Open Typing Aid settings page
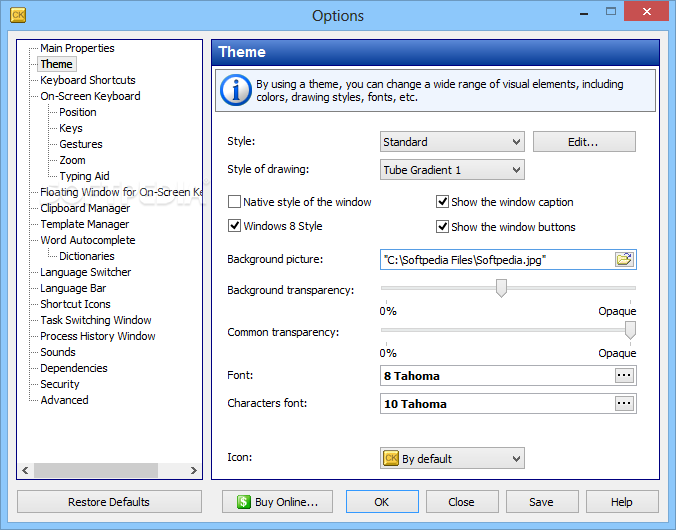676x530 pixels. point(84,176)
